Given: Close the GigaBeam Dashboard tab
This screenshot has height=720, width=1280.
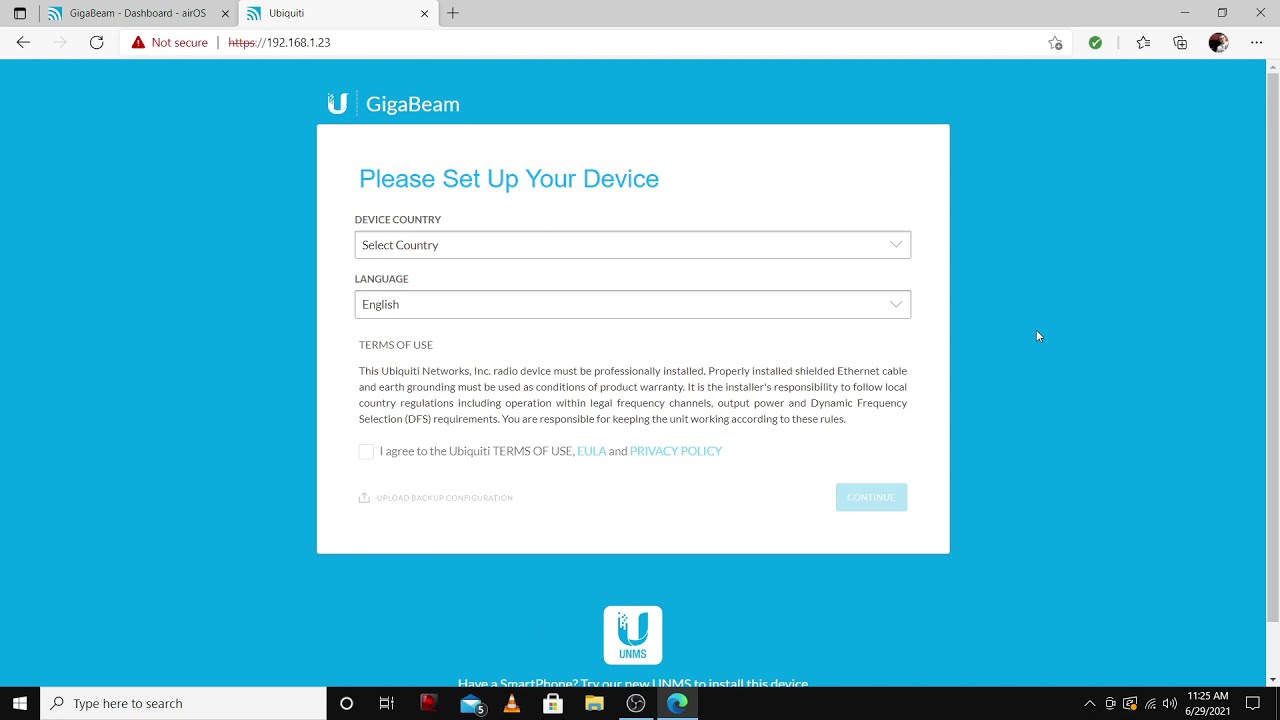Looking at the screenshot, I should click(225, 14).
